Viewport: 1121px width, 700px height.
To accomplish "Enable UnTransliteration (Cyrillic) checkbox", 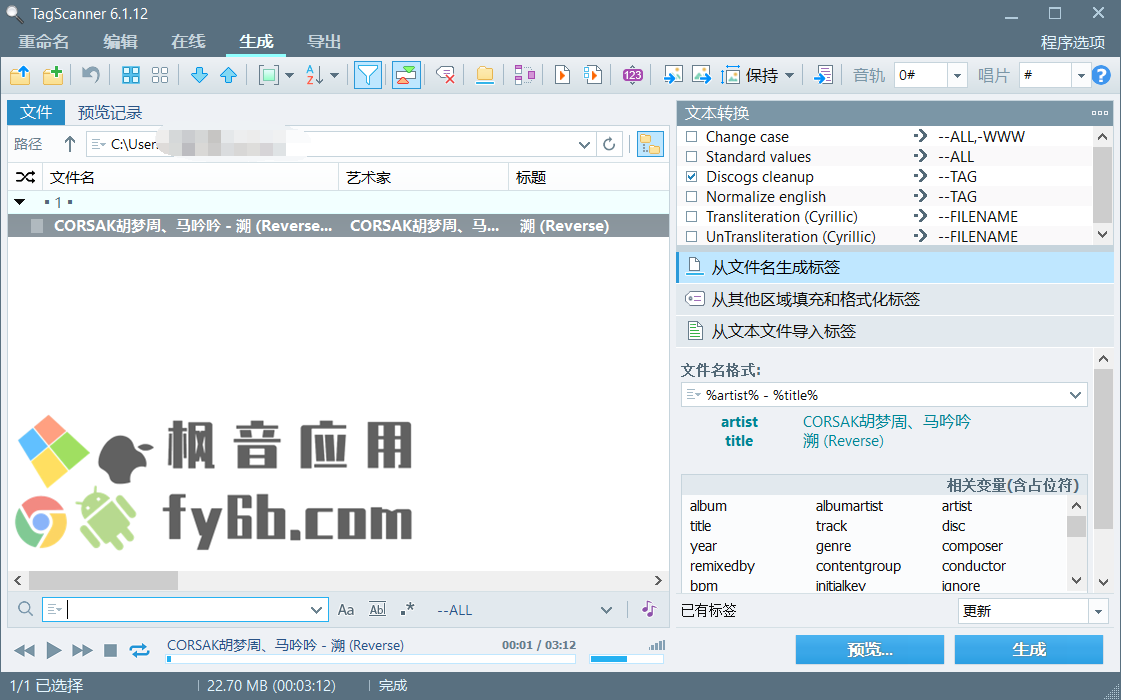I will point(691,237).
